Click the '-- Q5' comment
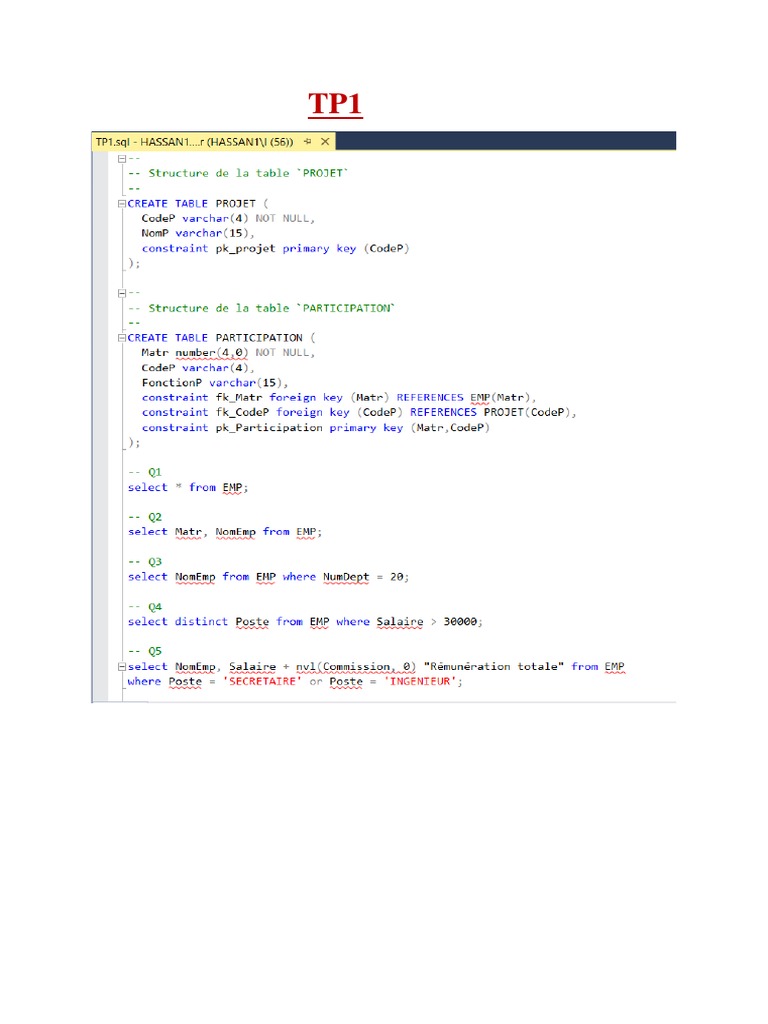The height and width of the screenshot is (1024, 768). point(145,652)
